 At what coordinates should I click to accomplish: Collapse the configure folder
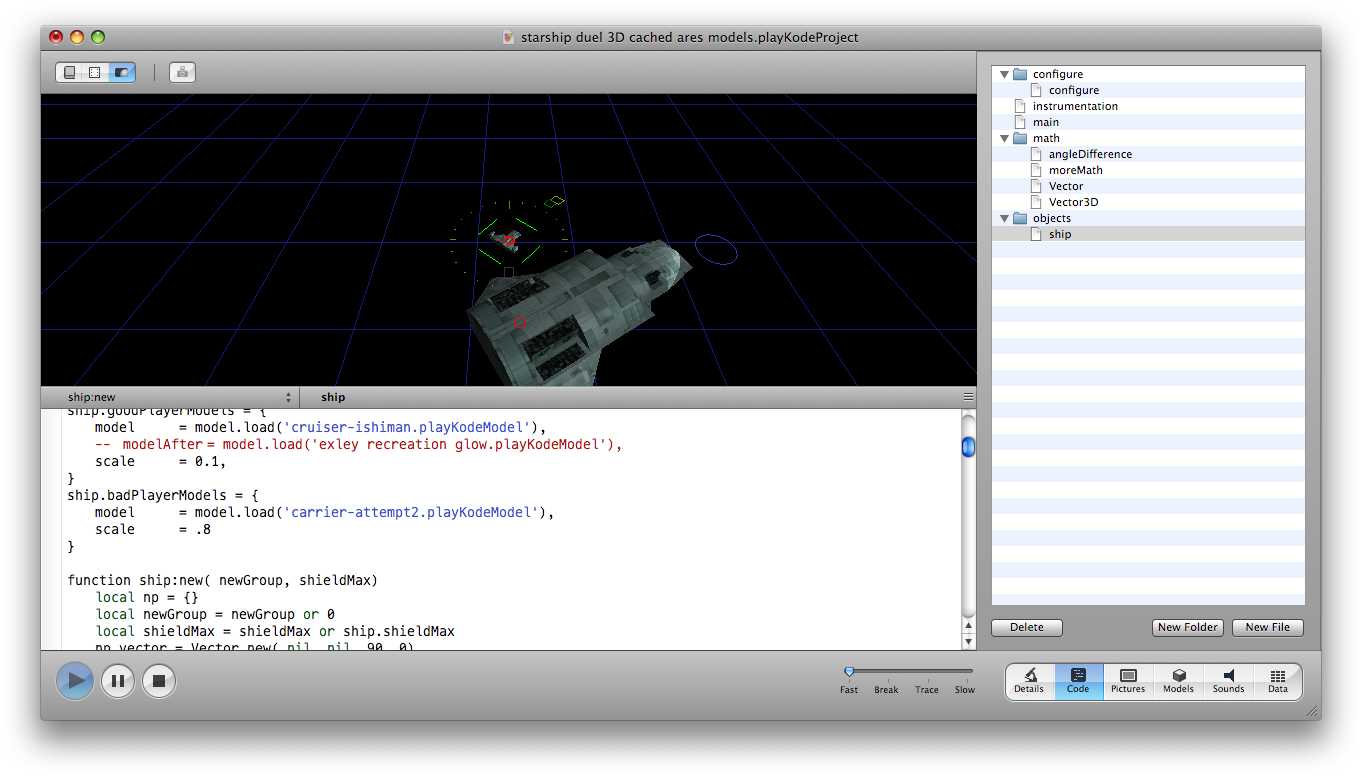coord(1004,74)
